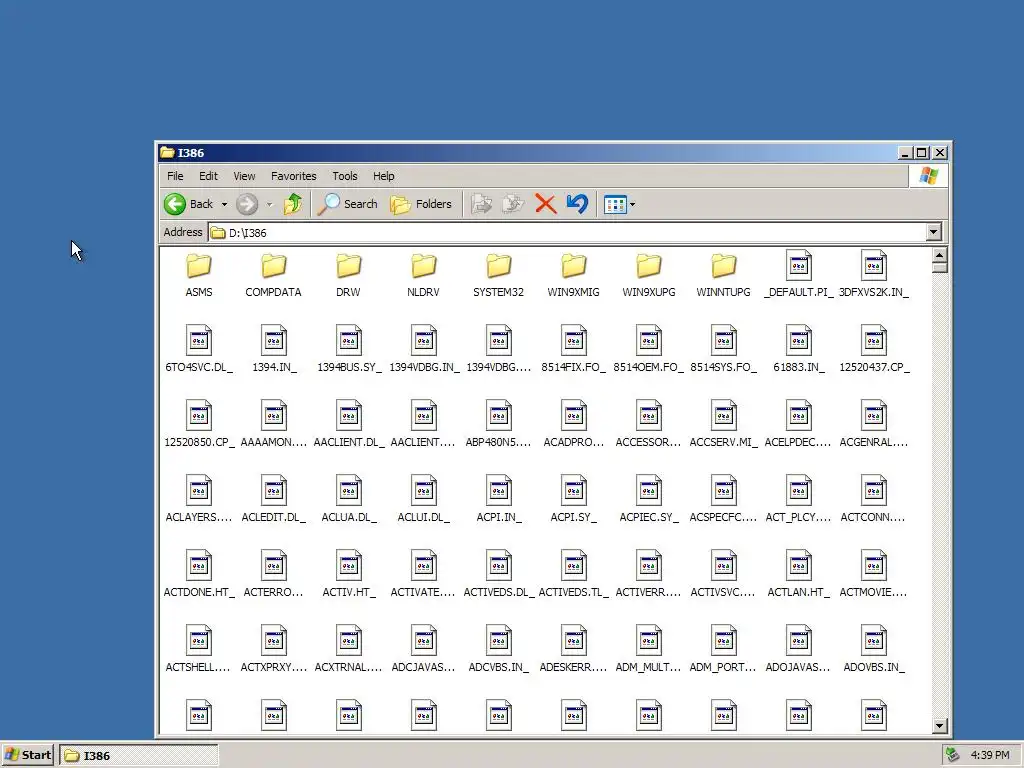Select the _DEFAULT.PI_ file

(799, 275)
